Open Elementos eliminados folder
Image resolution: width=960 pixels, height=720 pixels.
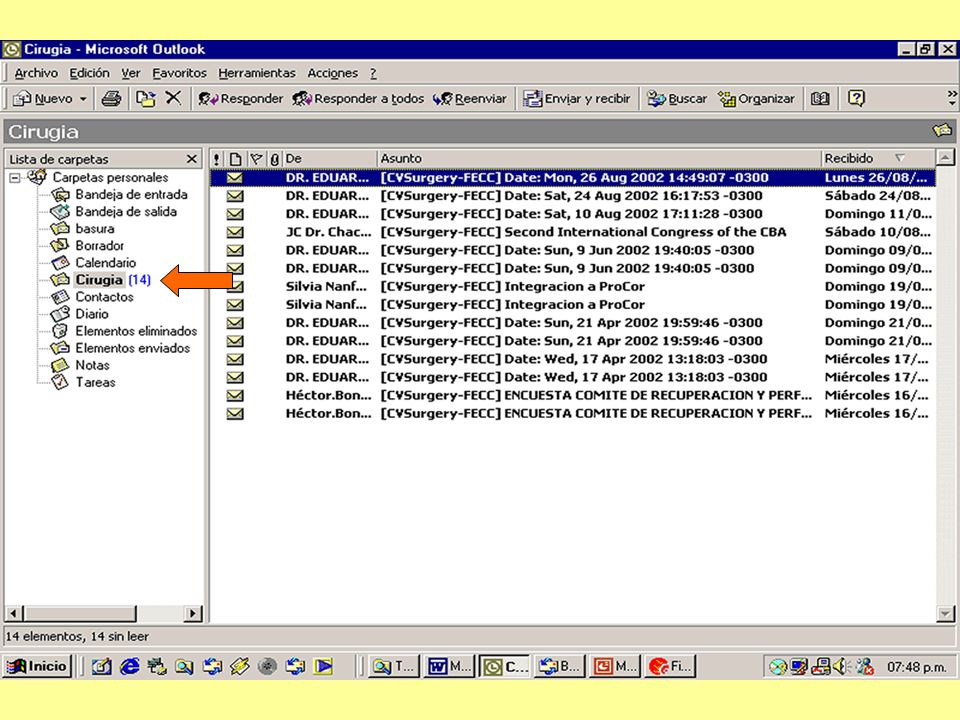pyautogui.click(x=136, y=331)
